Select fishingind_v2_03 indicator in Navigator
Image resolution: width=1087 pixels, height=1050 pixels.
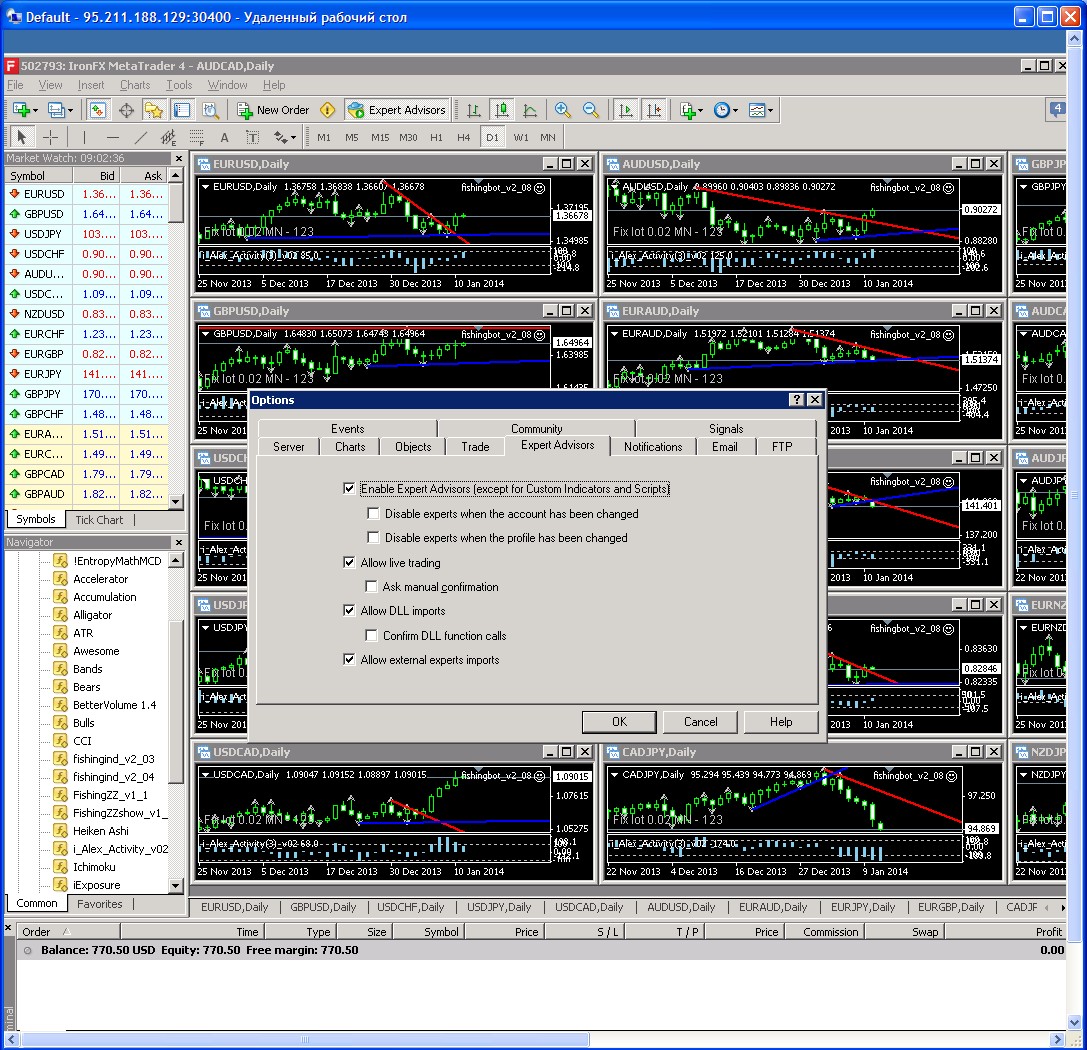pyautogui.click(x=113, y=759)
